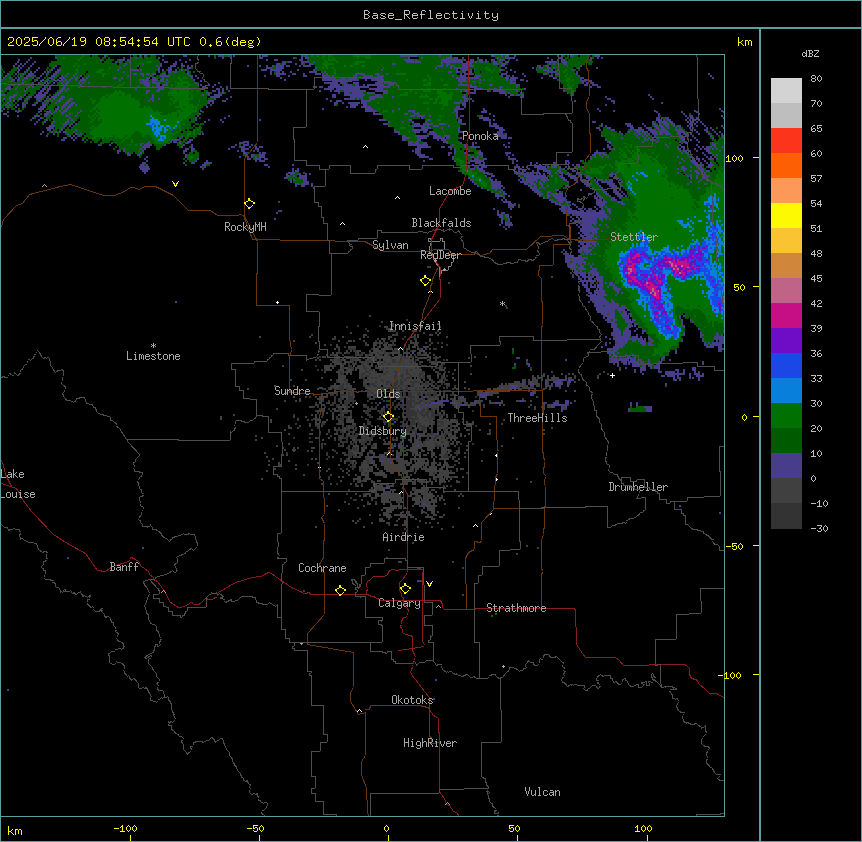Select the yellow diamond marker between Olds and Didsbury
Screen dimensions: 862x842
click(388, 417)
